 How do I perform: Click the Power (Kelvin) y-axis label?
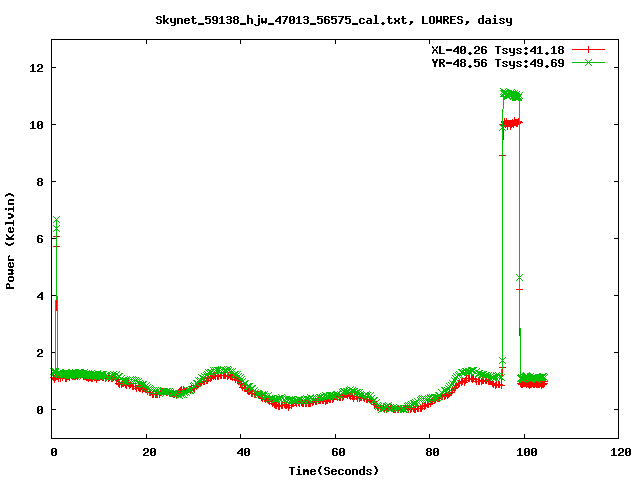tap(10, 241)
